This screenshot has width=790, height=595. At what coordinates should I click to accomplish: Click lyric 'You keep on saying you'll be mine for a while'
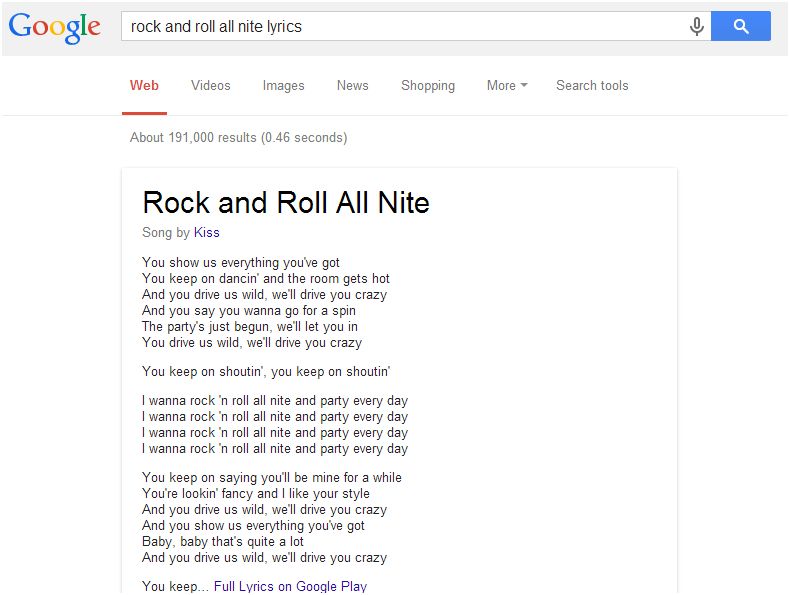click(x=272, y=478)
